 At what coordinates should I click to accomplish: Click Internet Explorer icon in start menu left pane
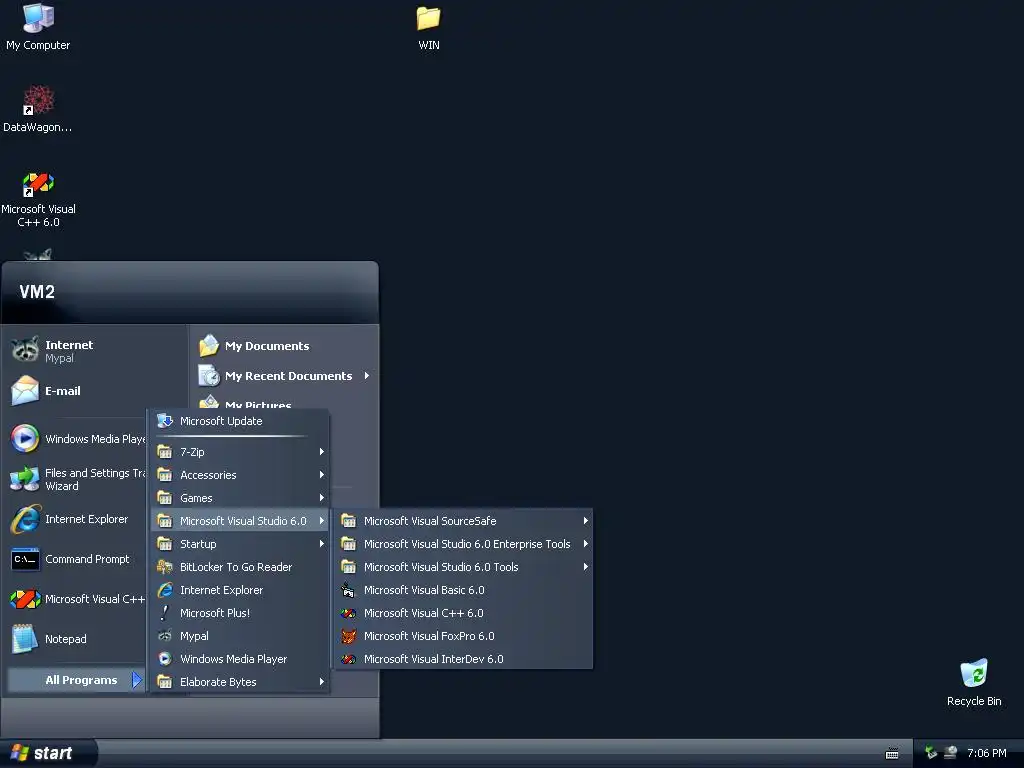click(25, 519)
